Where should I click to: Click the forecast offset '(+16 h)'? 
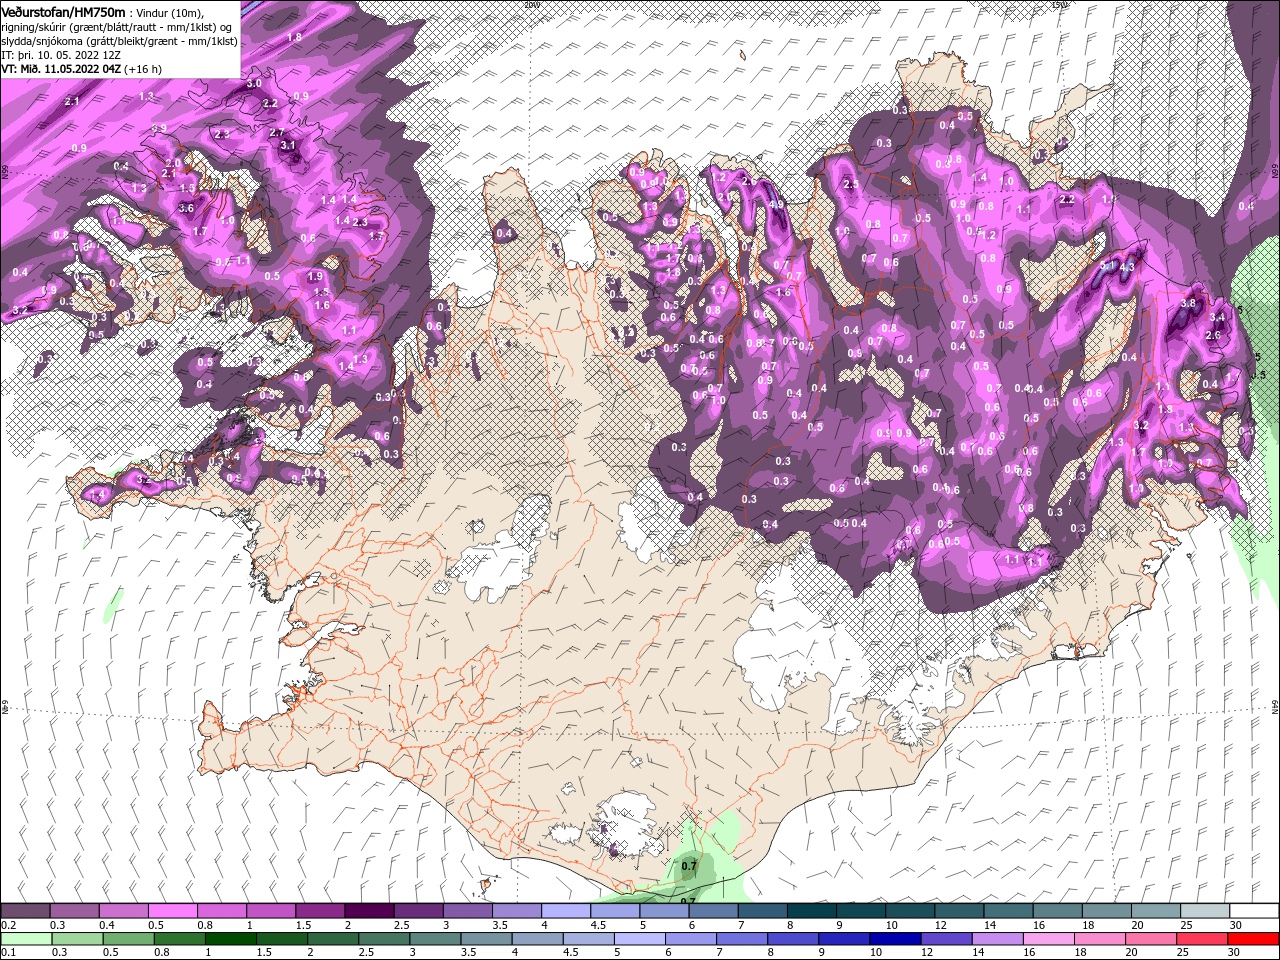[145, 69]
